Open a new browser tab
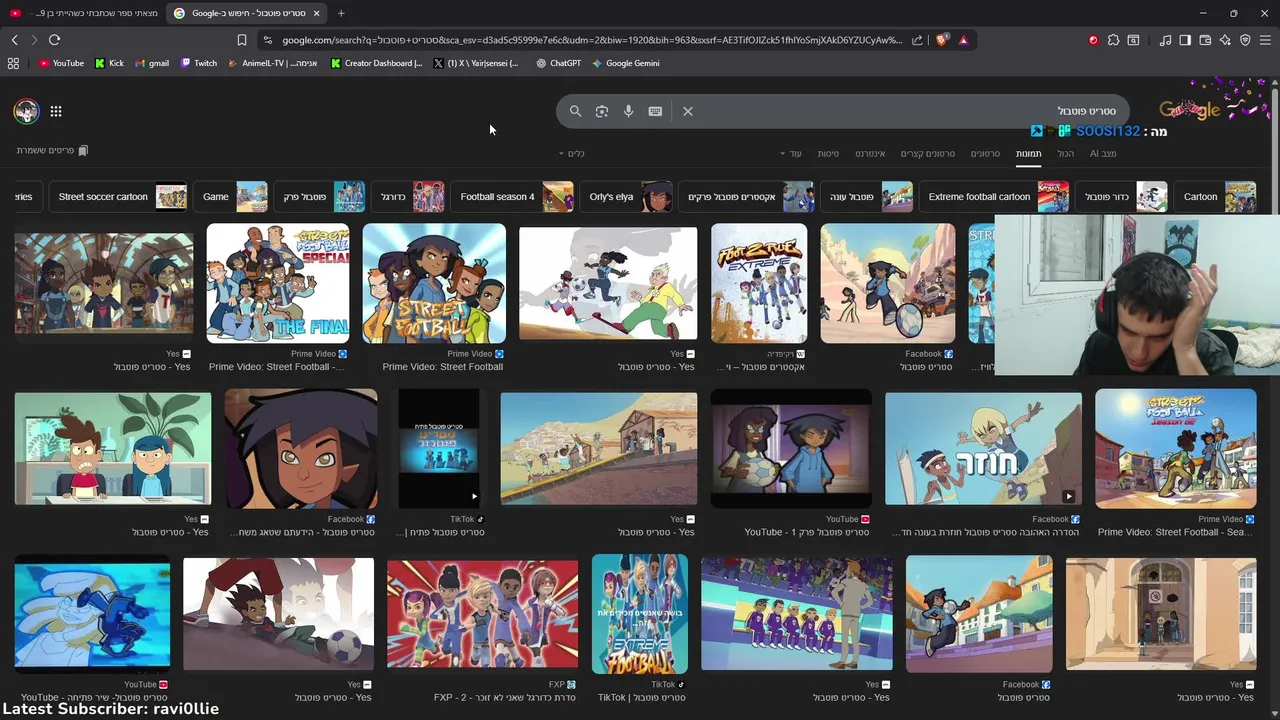 tap(341, 13)
